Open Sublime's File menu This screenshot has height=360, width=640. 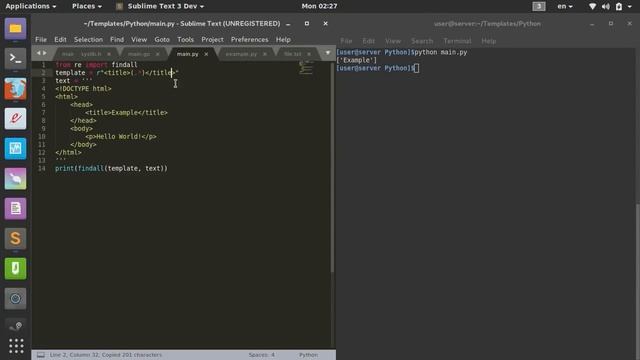pos(41,40)
